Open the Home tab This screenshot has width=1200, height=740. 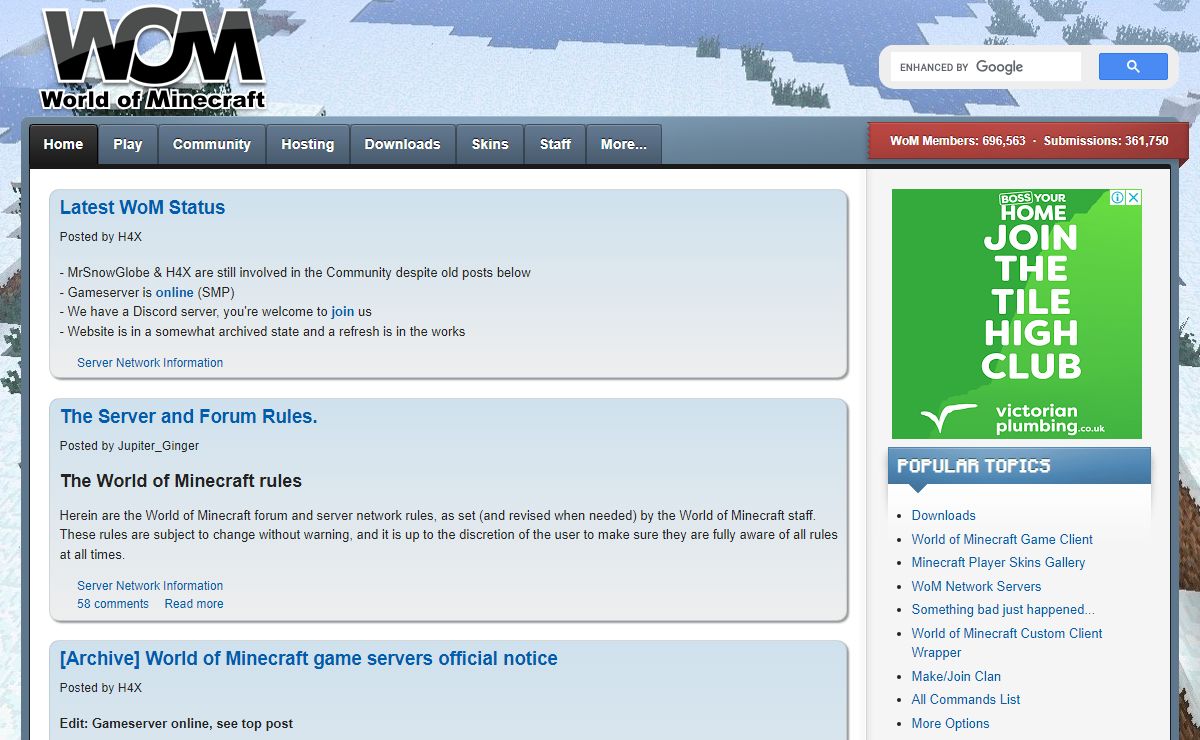pos(63,144)
